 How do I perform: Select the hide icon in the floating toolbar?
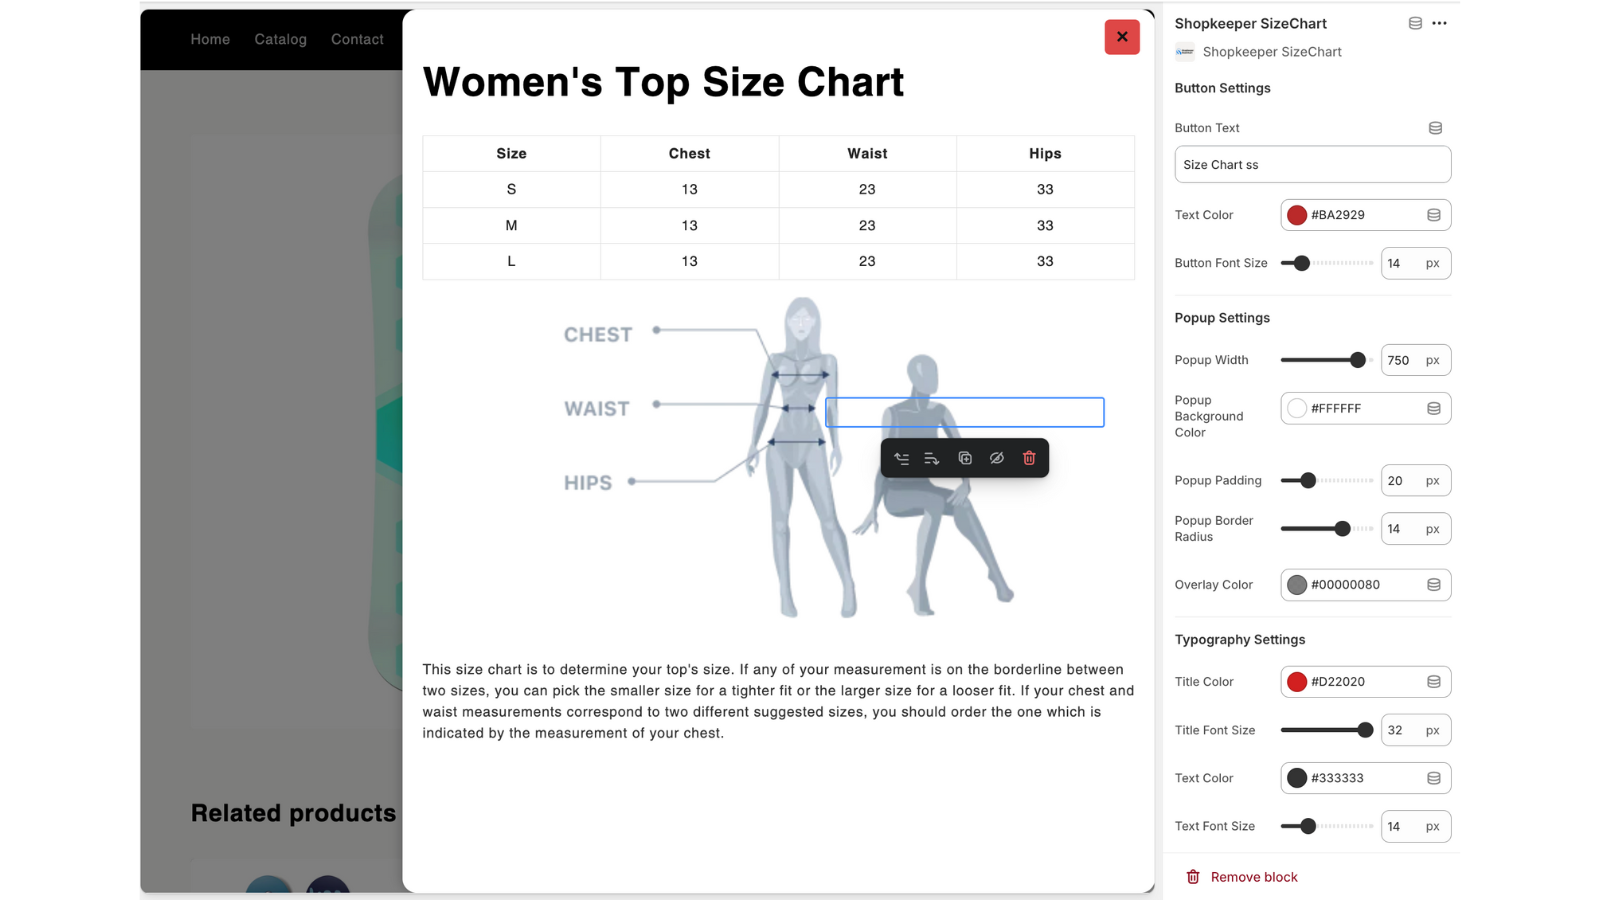[x=997, y=457]
